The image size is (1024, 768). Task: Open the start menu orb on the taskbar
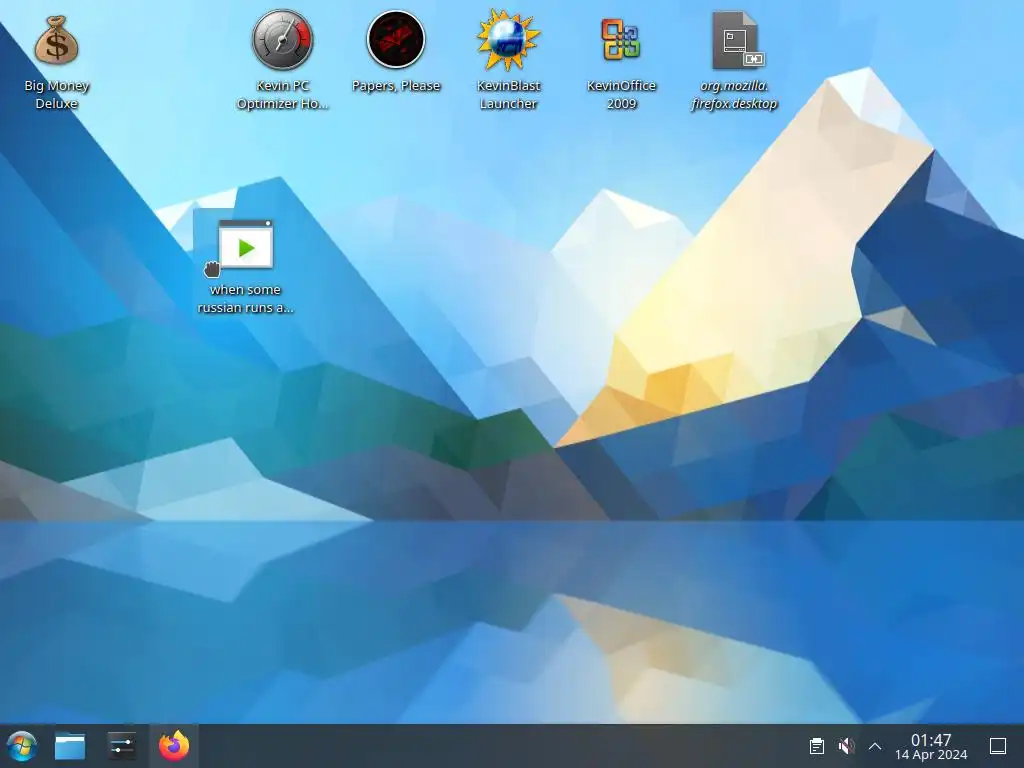click(x=22, y=746)
